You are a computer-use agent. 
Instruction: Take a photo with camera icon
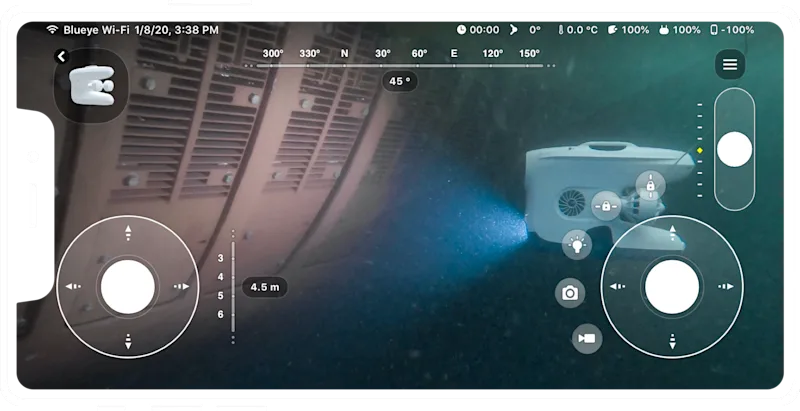(570, 293)
